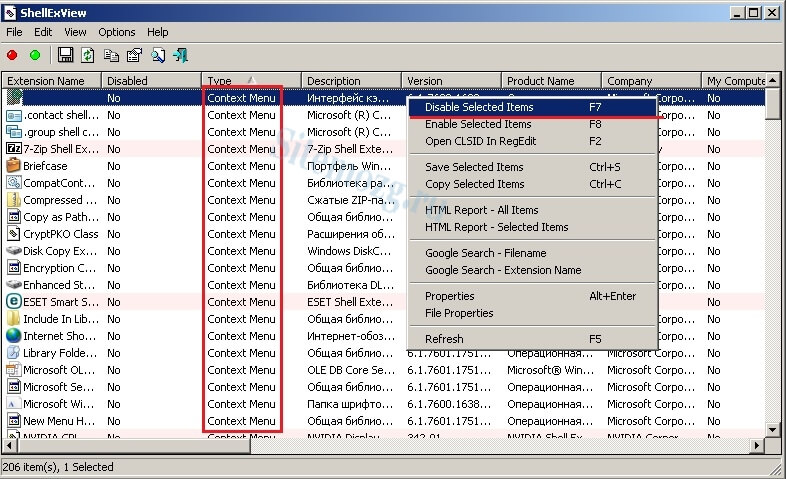Click the red Disable Selected Items toolbar icon
This screenshot has width=786, height=479.
(12, 55)
